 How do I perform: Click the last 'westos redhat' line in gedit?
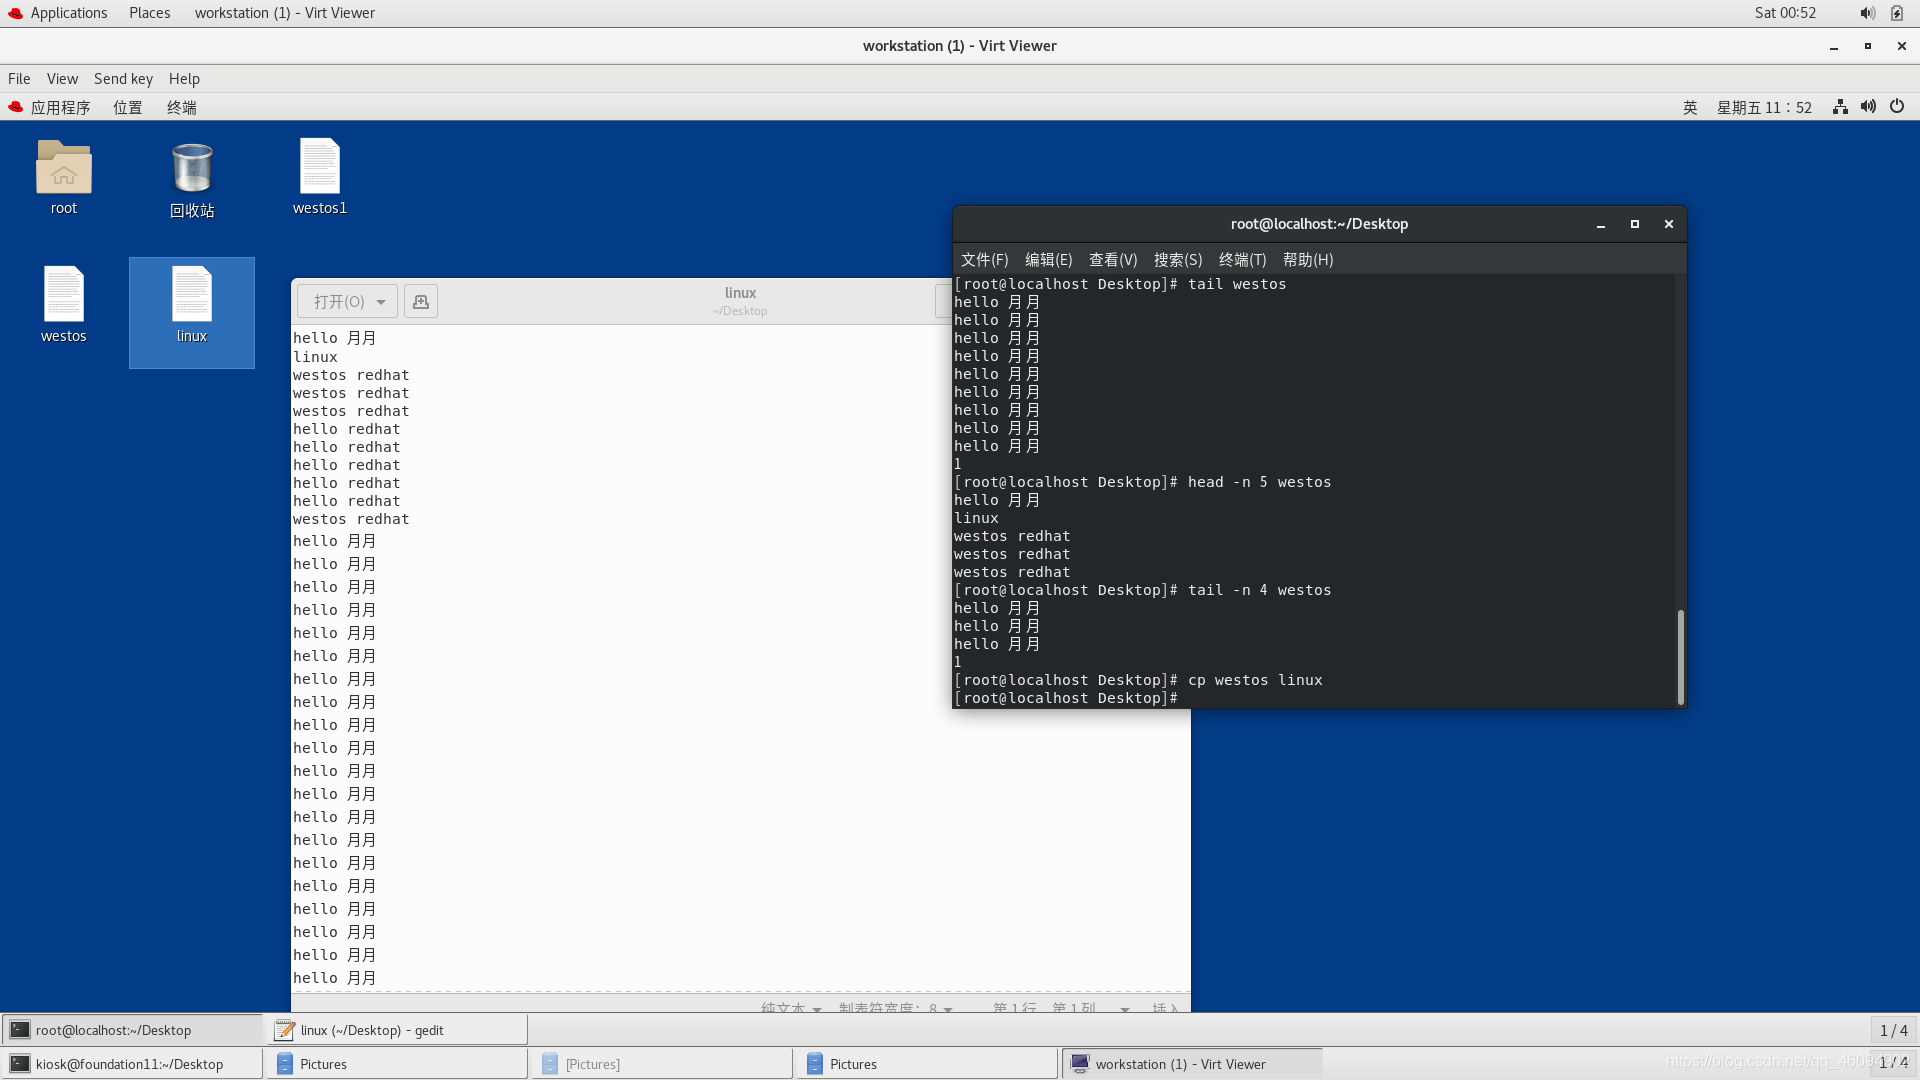click(x=351, y=519)
